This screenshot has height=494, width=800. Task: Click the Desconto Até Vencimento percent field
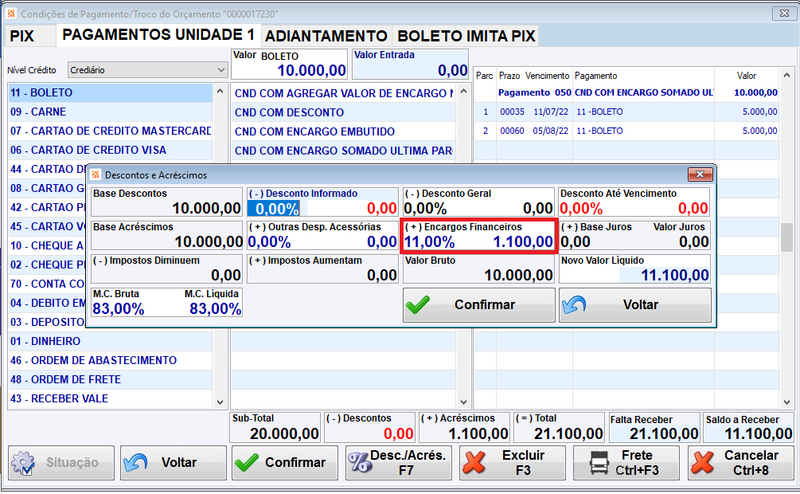coord(582,209)
